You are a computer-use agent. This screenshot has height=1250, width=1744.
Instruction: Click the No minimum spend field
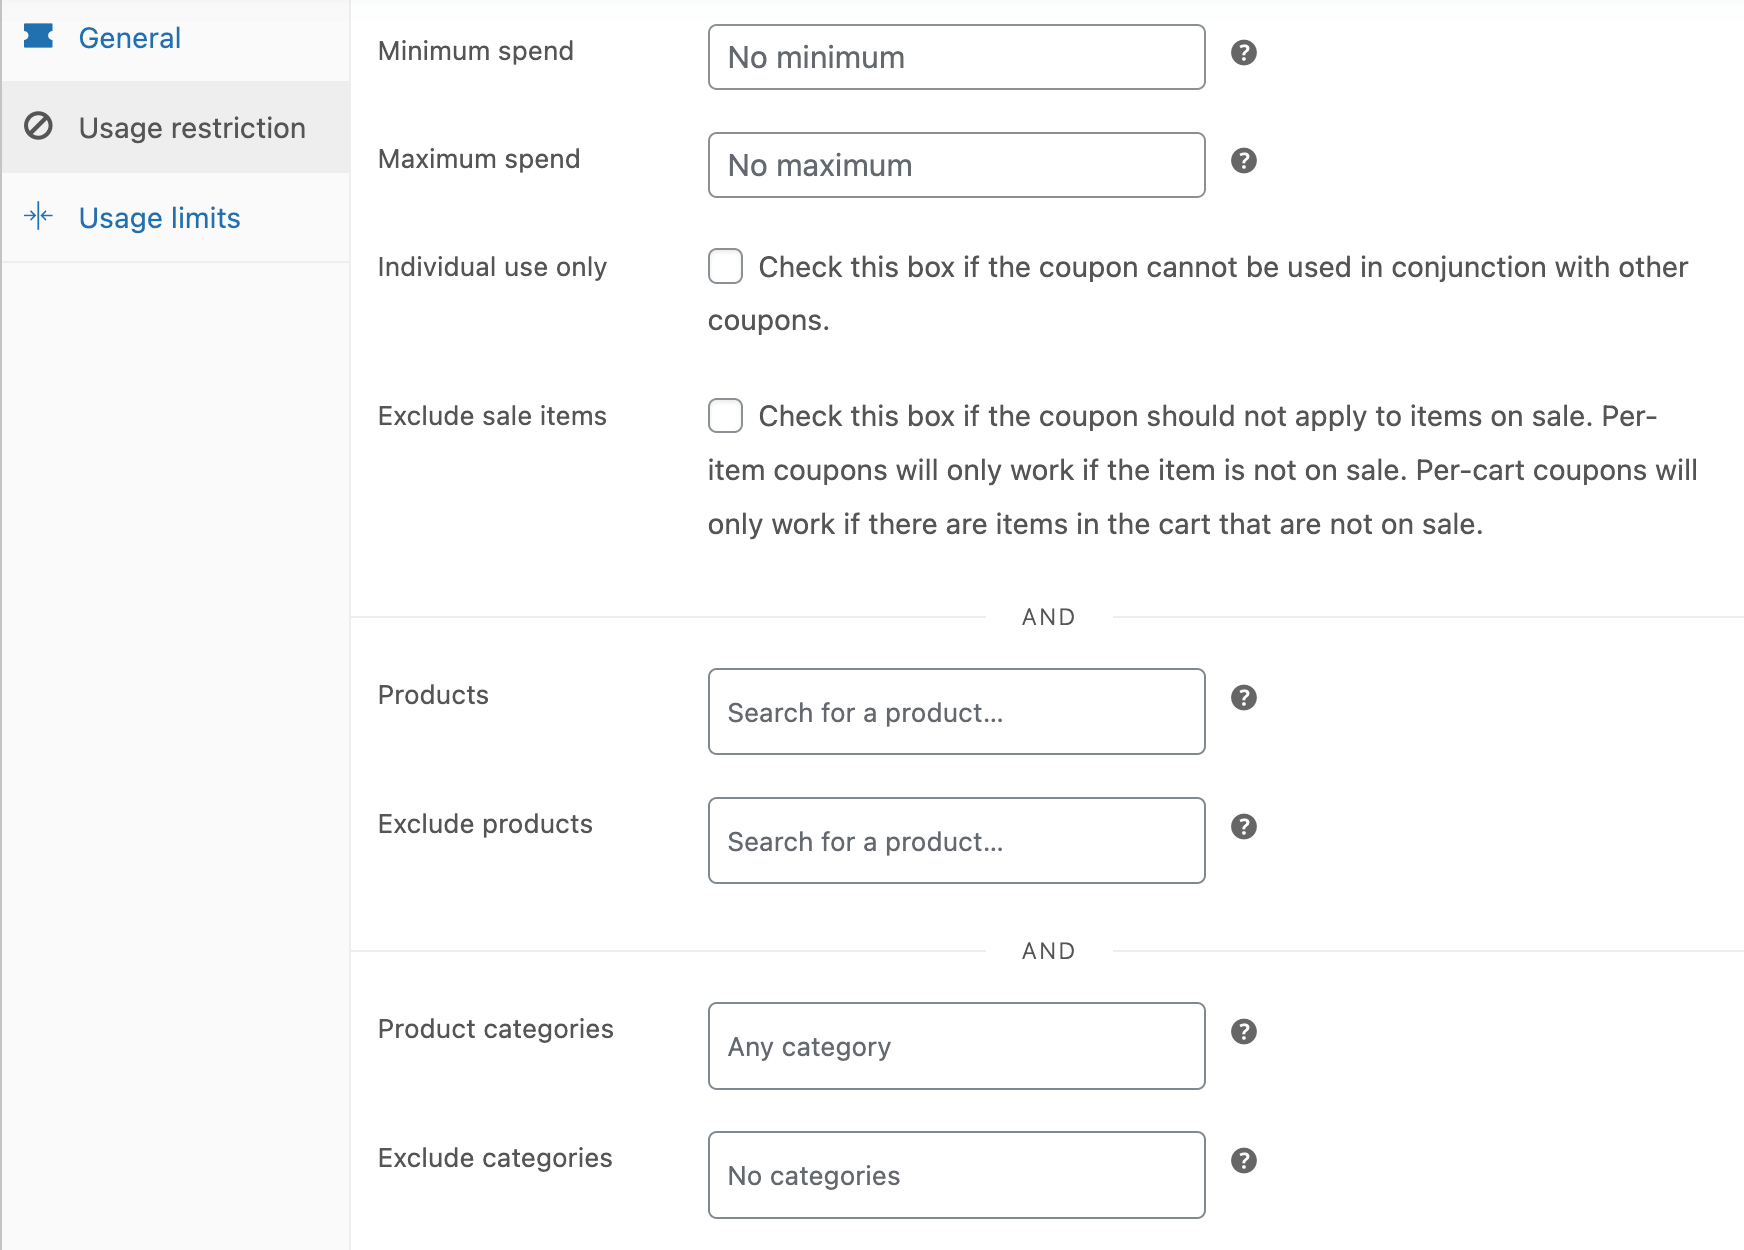[x=955, y=57]
